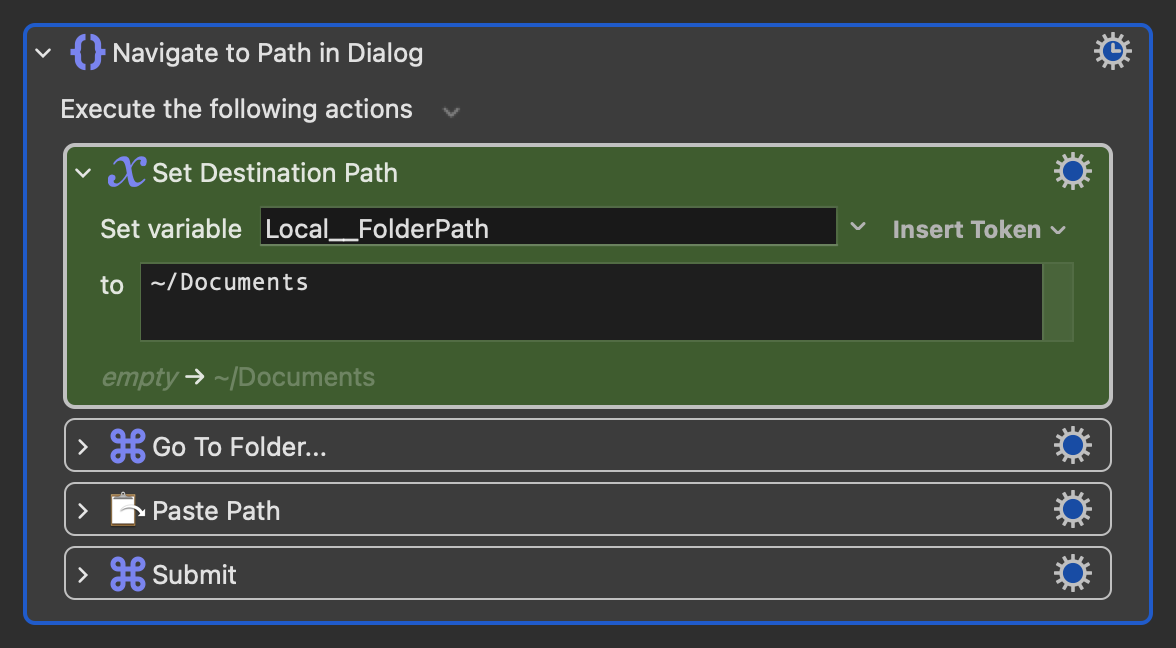
Task: Open gear menu for Set Destination Path
Action: (x=1072, y=172)
